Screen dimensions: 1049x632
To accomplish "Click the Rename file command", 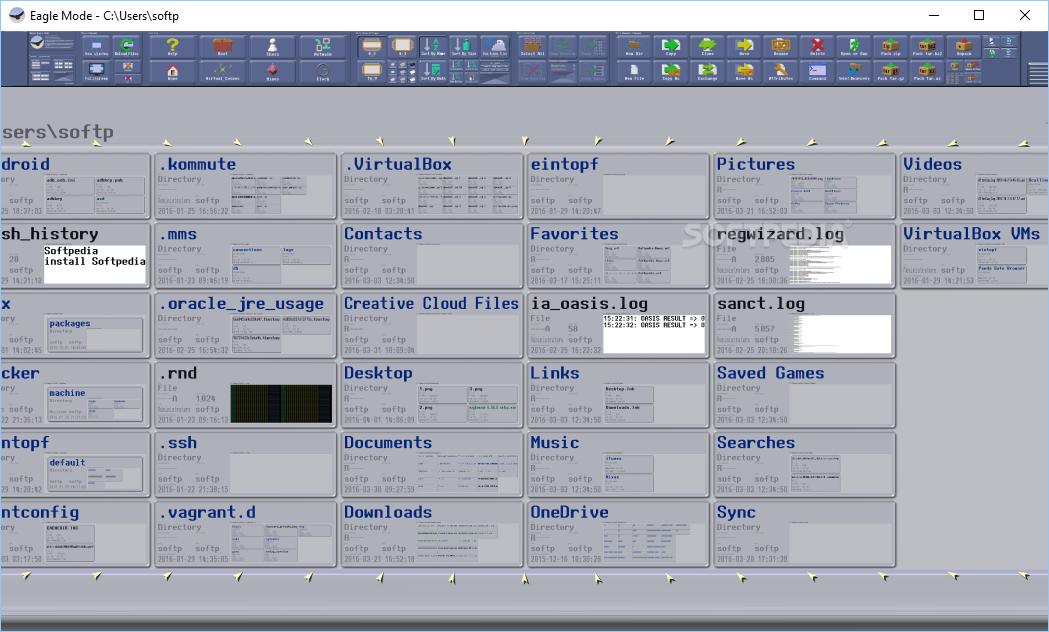I will coord(781,47).
